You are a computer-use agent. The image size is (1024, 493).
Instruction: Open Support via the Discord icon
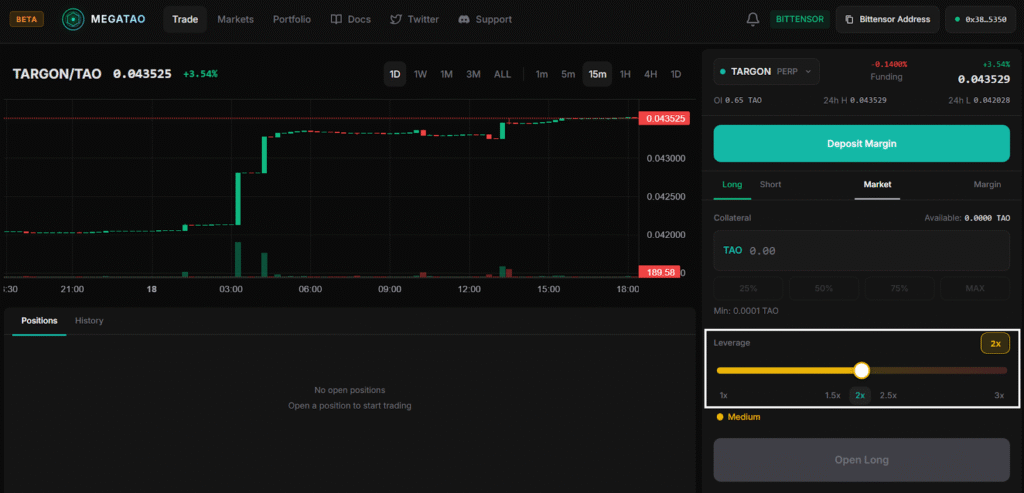point(464,19)
